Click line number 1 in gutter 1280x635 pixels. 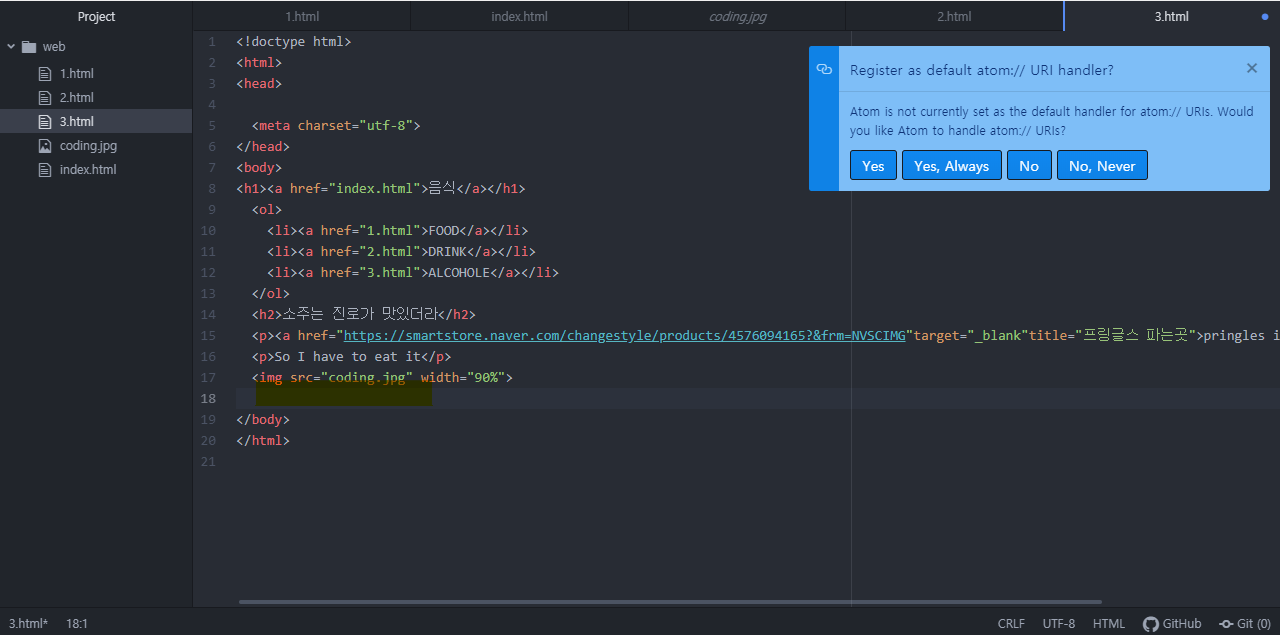pyautogui.click(x=212, y=42)
